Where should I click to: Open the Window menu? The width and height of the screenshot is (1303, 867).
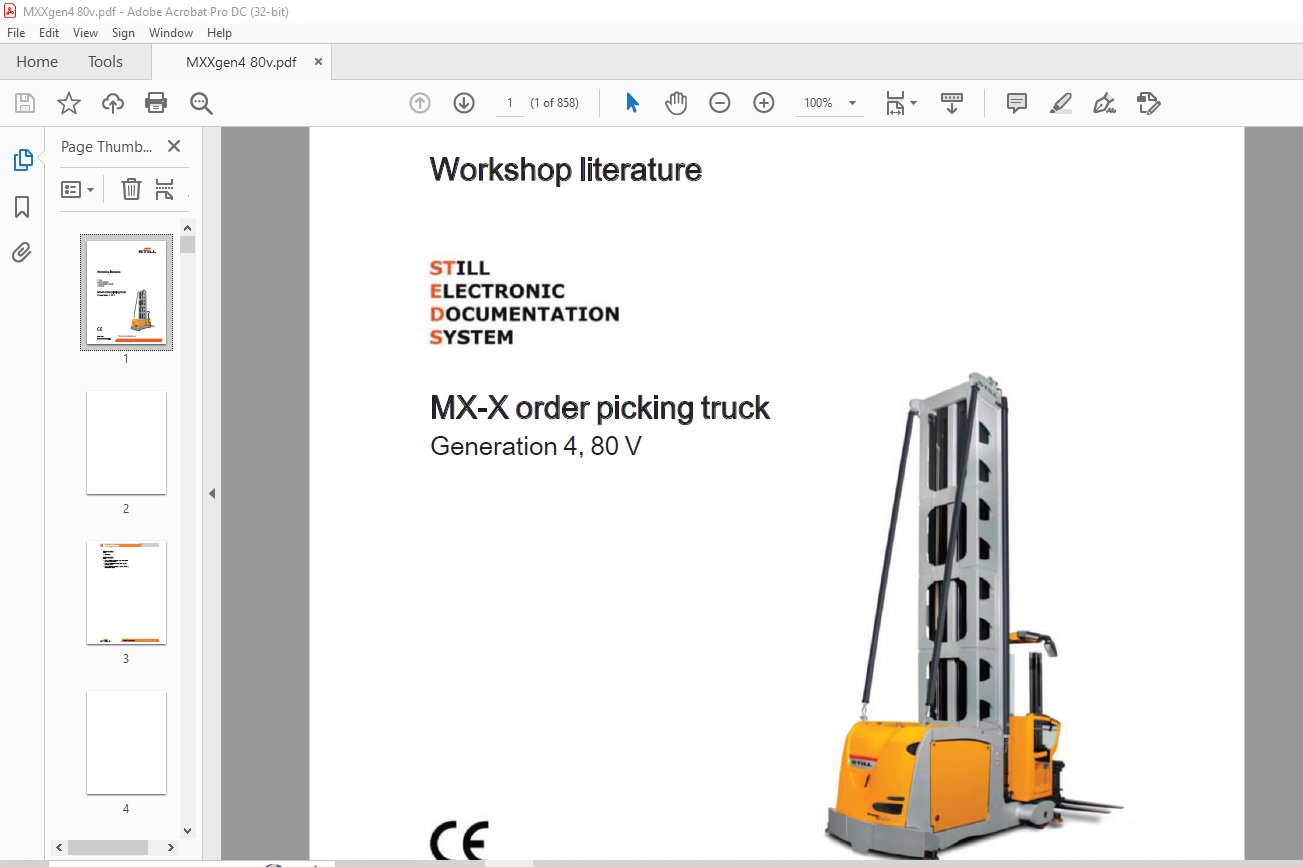[x=171, y=33]
